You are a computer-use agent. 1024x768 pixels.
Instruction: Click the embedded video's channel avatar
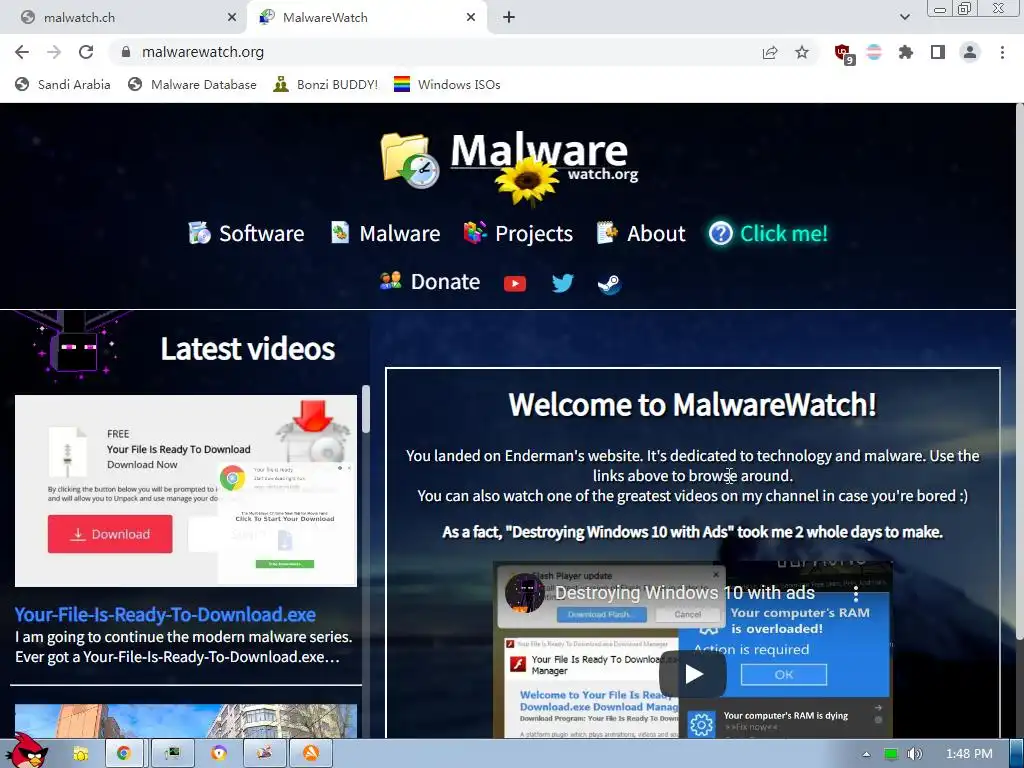[x=524, y=593]
